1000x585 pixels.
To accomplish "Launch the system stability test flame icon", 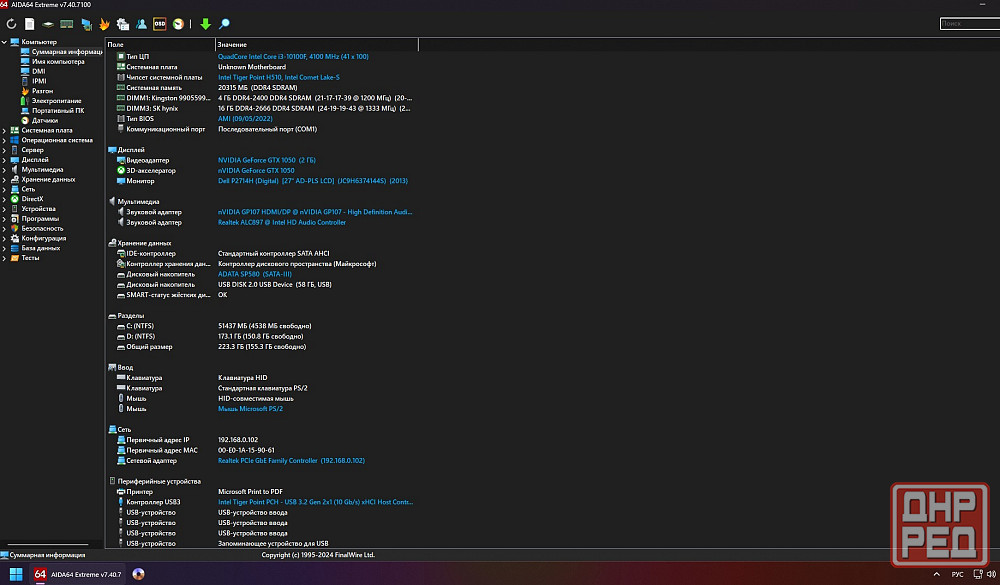I will coord(104,24).
